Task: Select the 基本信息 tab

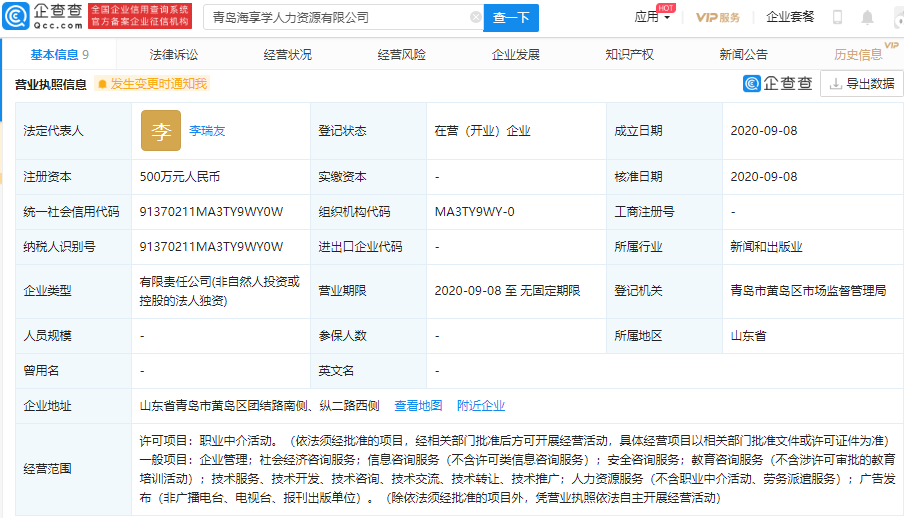Action: (x=59, y=55)
